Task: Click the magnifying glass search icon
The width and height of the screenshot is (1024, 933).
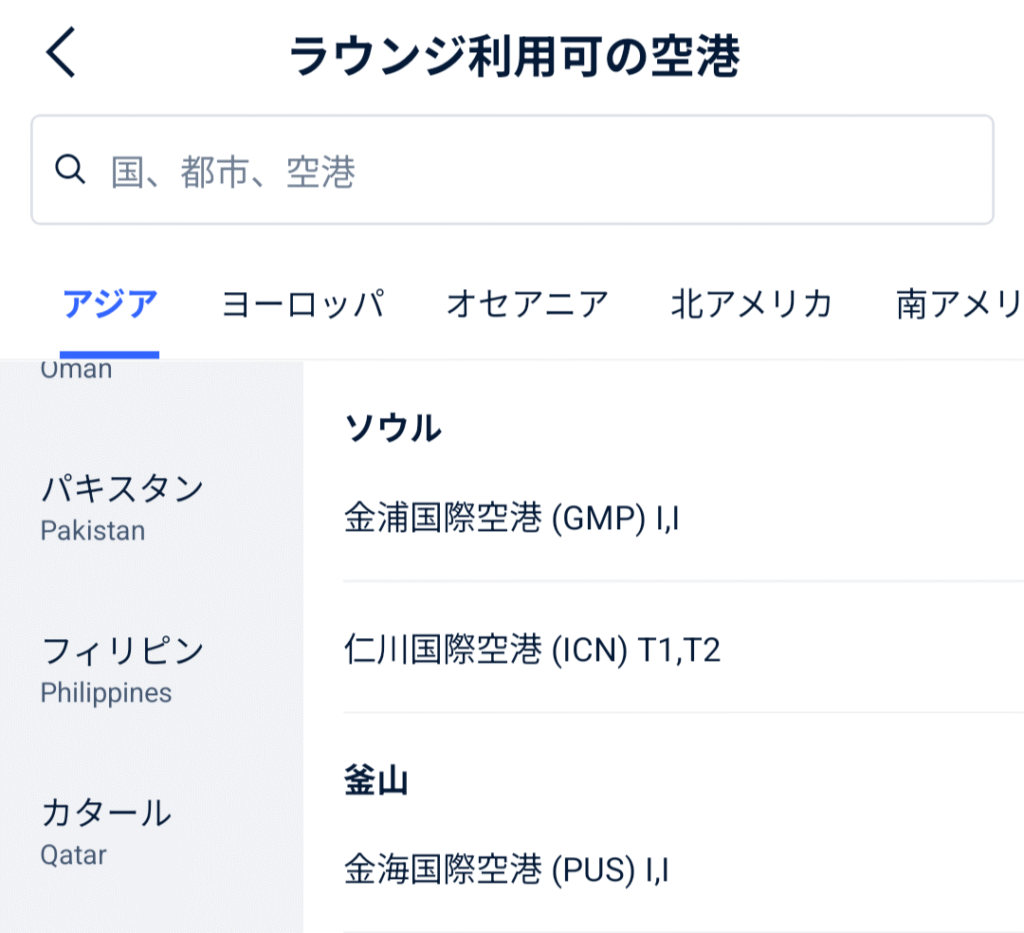Action: (69, 170)
